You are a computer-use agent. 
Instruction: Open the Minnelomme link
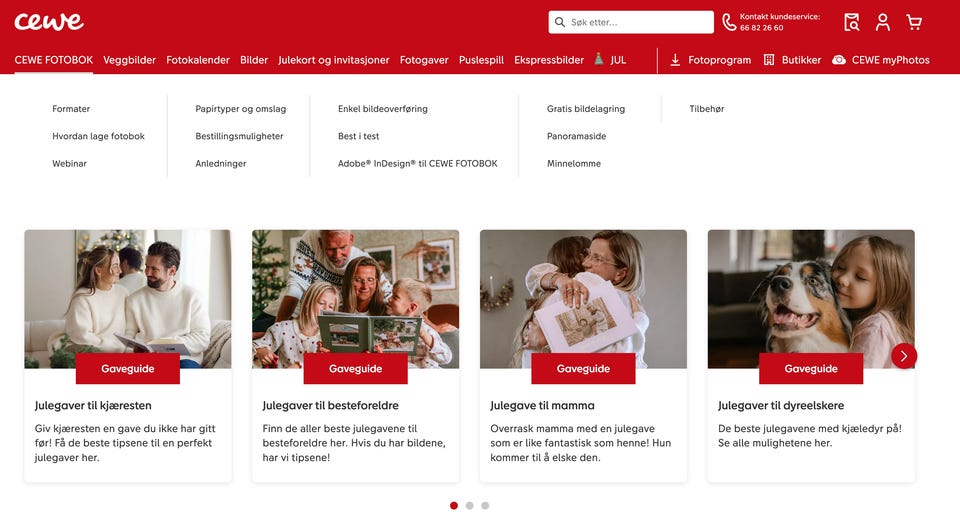(x=574, y=164)
